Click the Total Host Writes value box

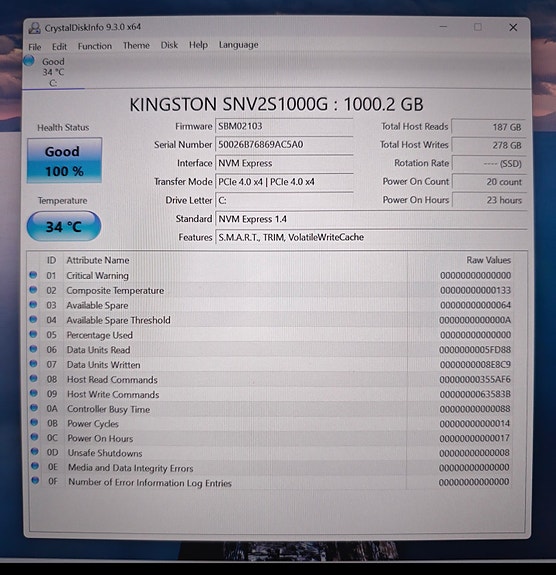(489, 145)
